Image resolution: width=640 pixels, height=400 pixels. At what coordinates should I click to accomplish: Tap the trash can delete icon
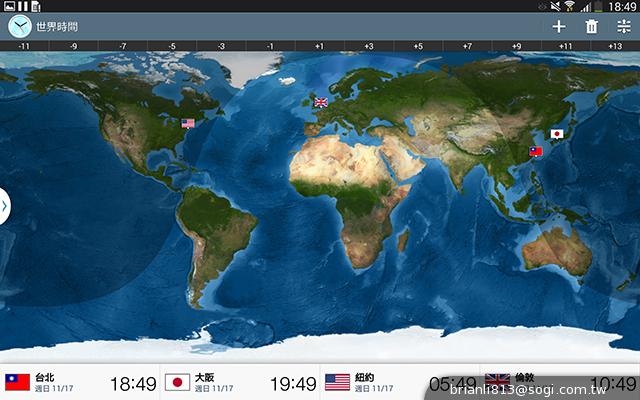click(x=591, y=27)
